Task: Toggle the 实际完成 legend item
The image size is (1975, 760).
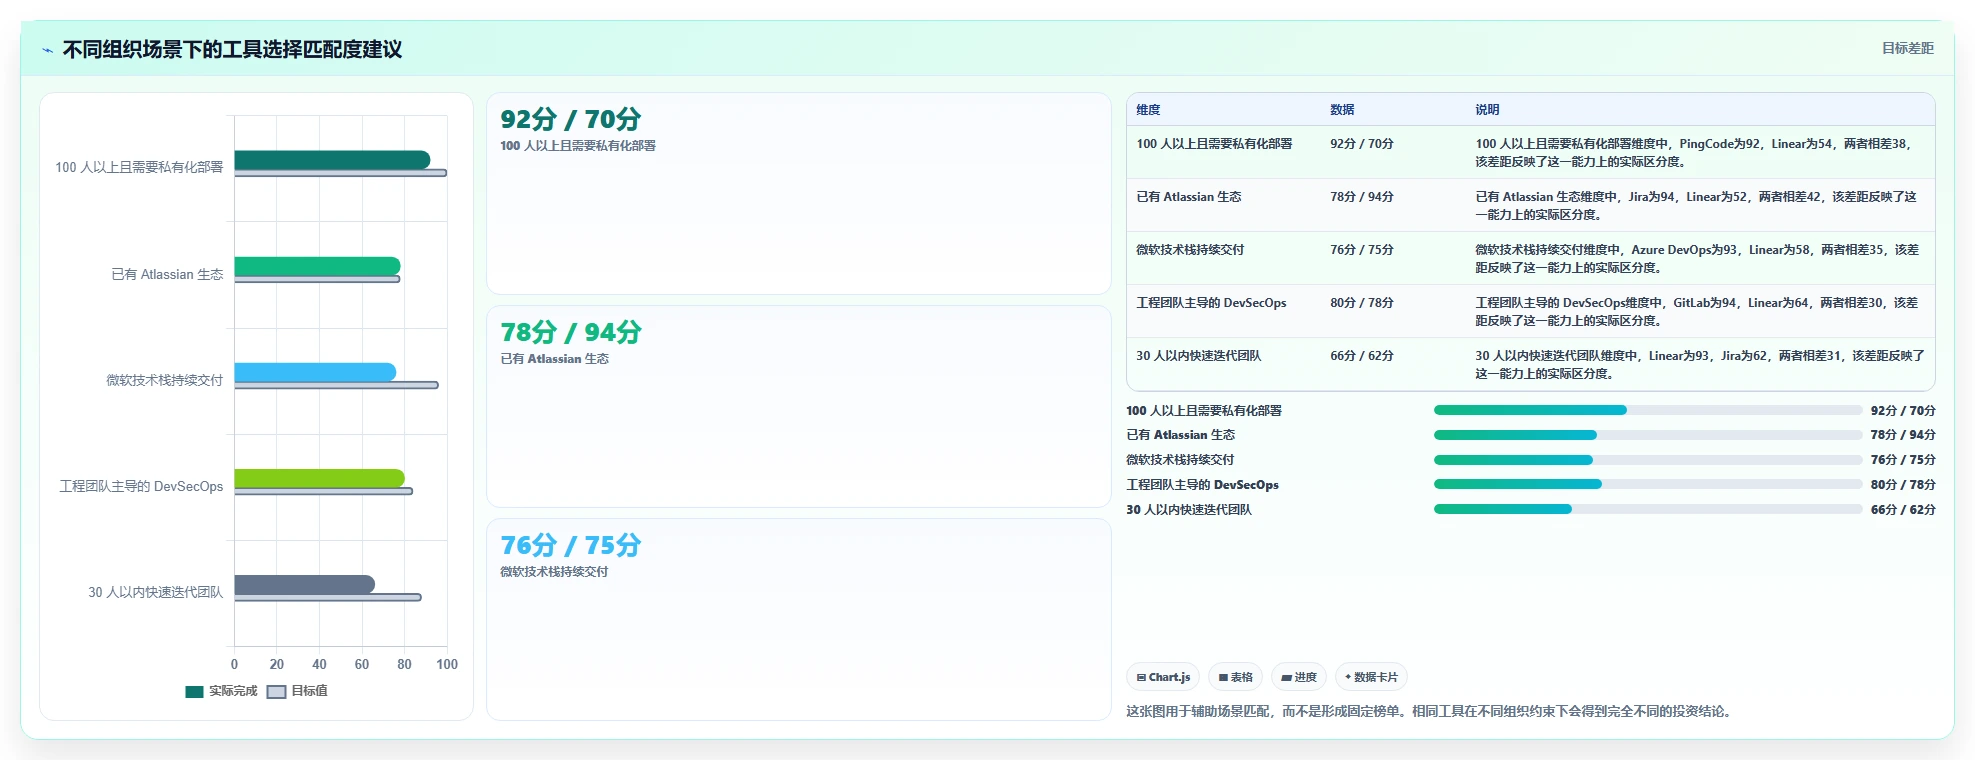Action: pyautogui.click(x=221, y=691)
